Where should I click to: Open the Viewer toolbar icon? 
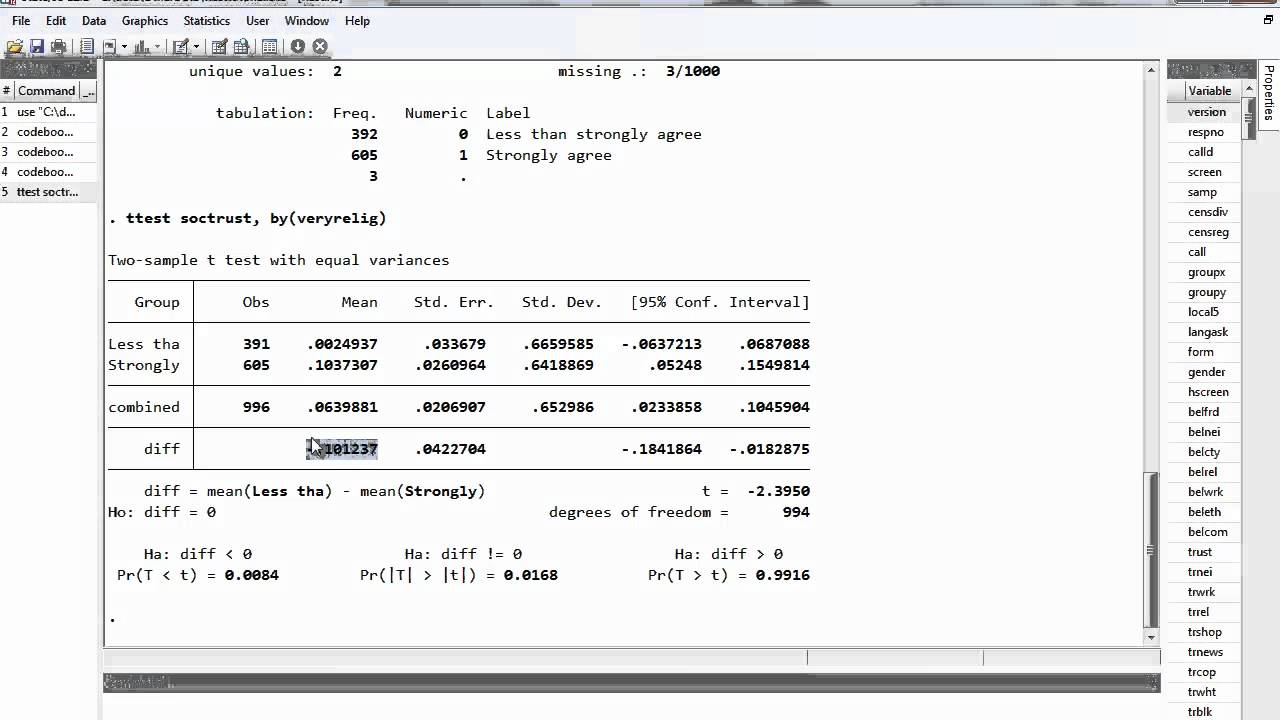click(109, 46)
